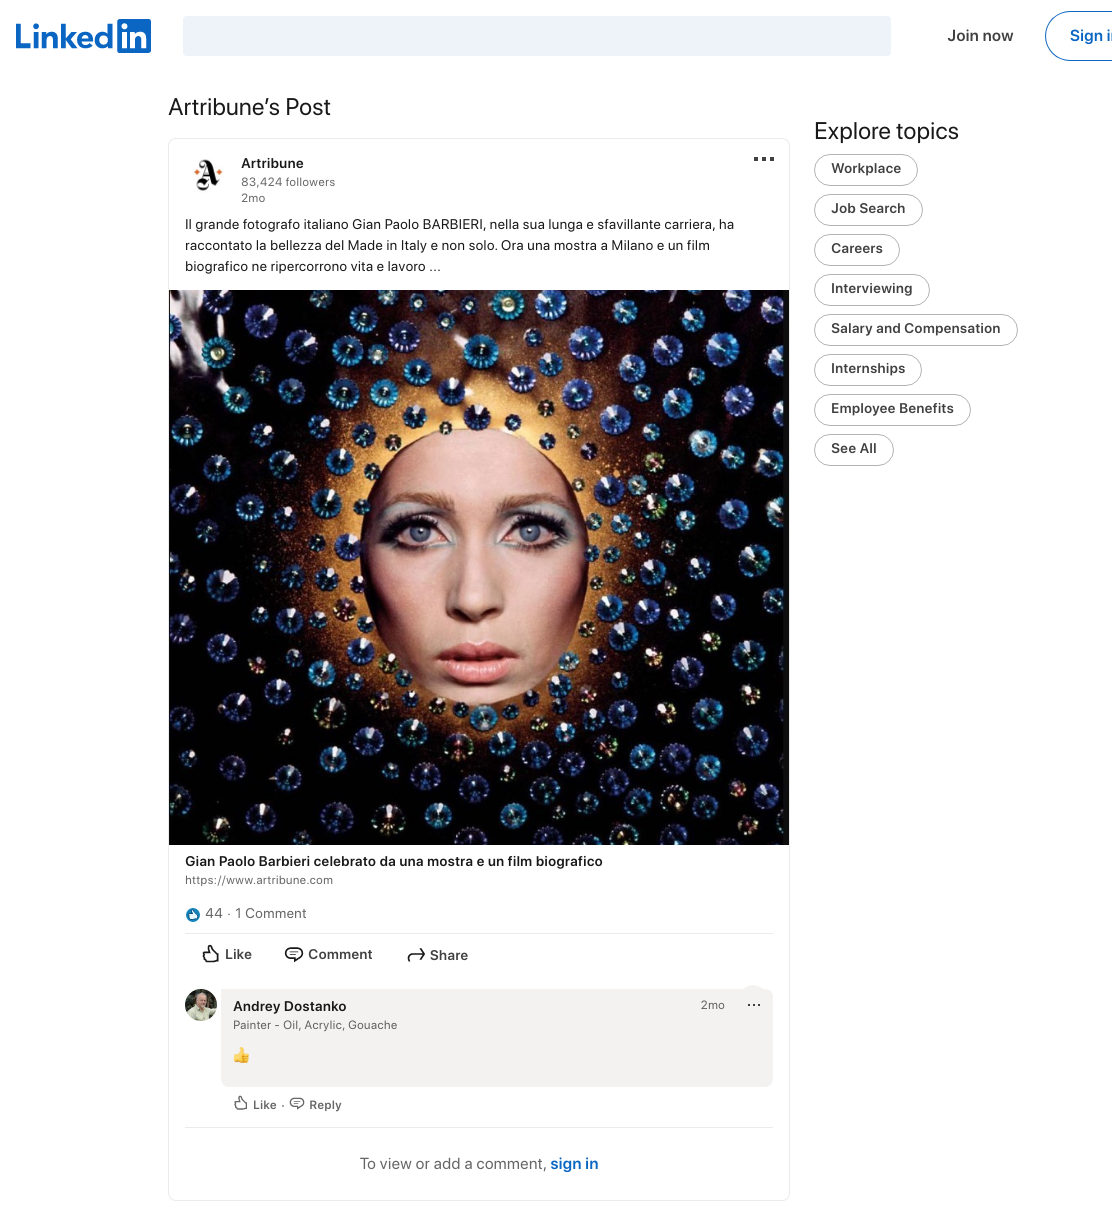Viewport: 1112px width, 1223px height.
Task: Open the LinkedIn logo home link
Action: coord(83,36)
